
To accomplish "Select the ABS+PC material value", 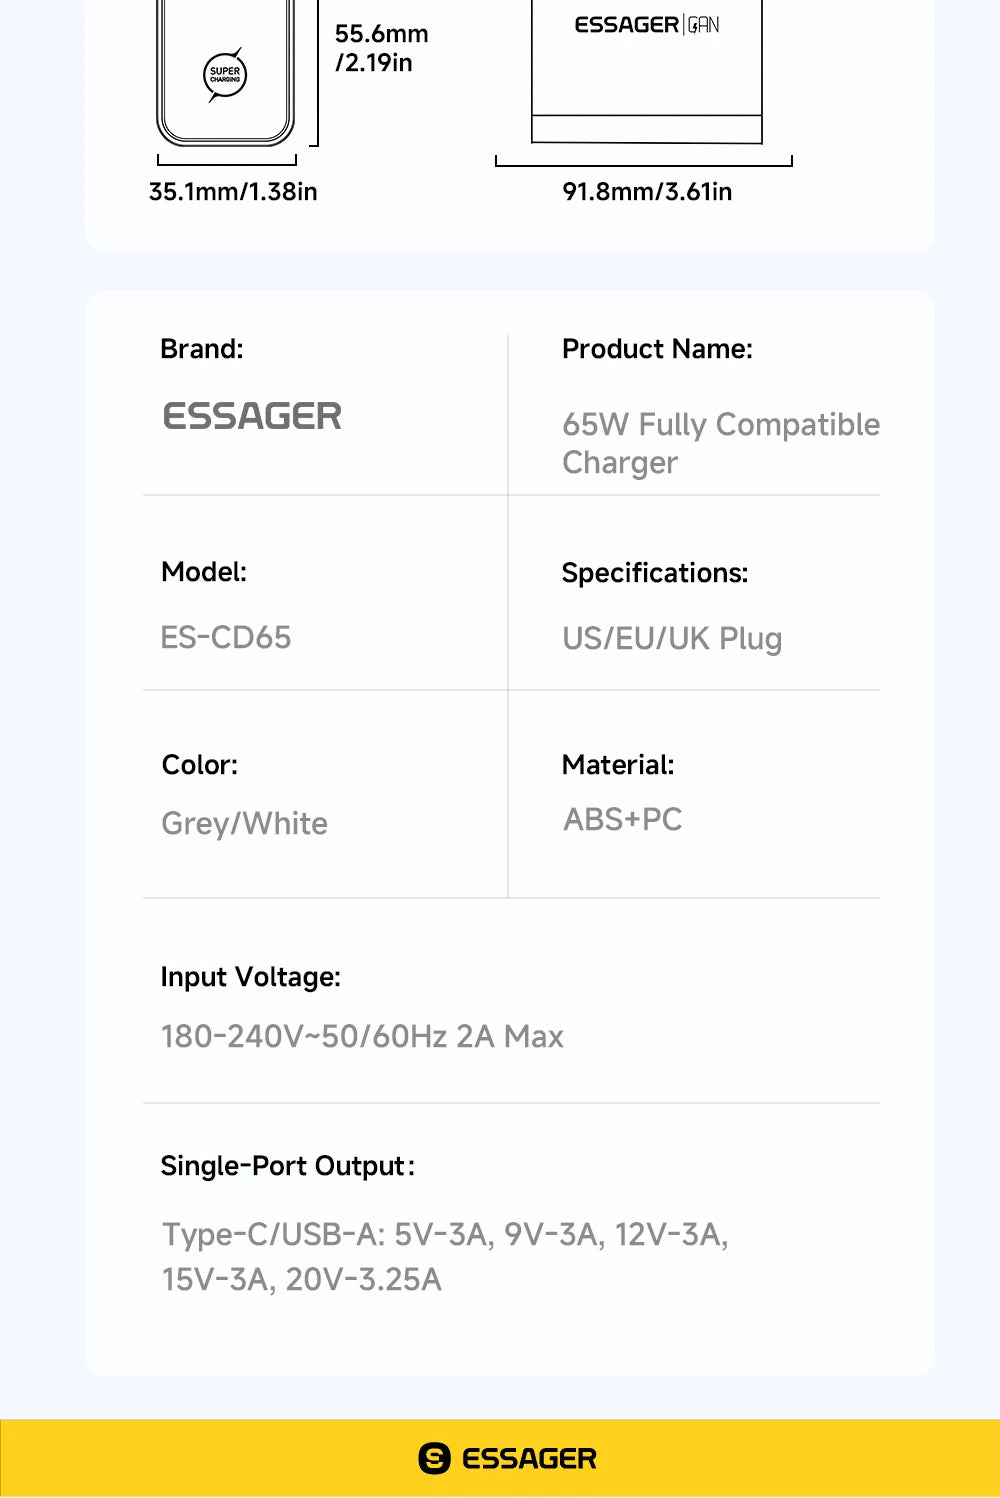I will pyautogui.click(x=622, y=819).
